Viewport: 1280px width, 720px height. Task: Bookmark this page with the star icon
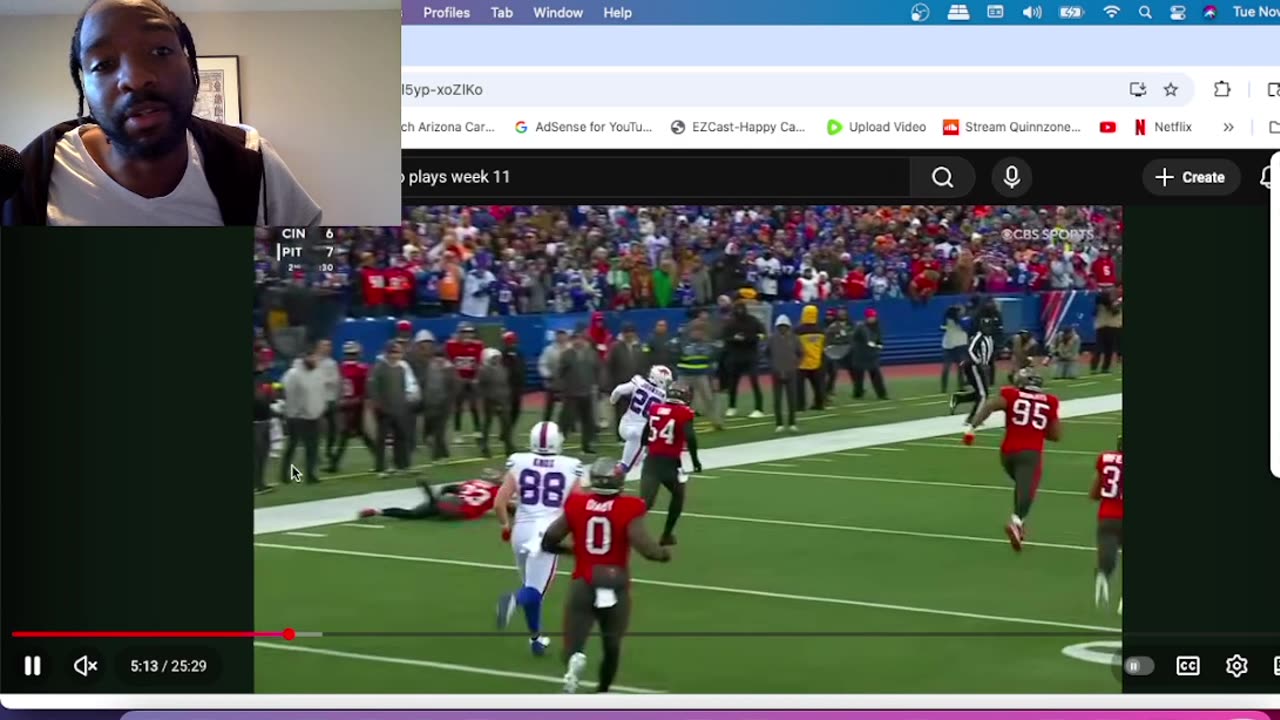coord(1170,90)
